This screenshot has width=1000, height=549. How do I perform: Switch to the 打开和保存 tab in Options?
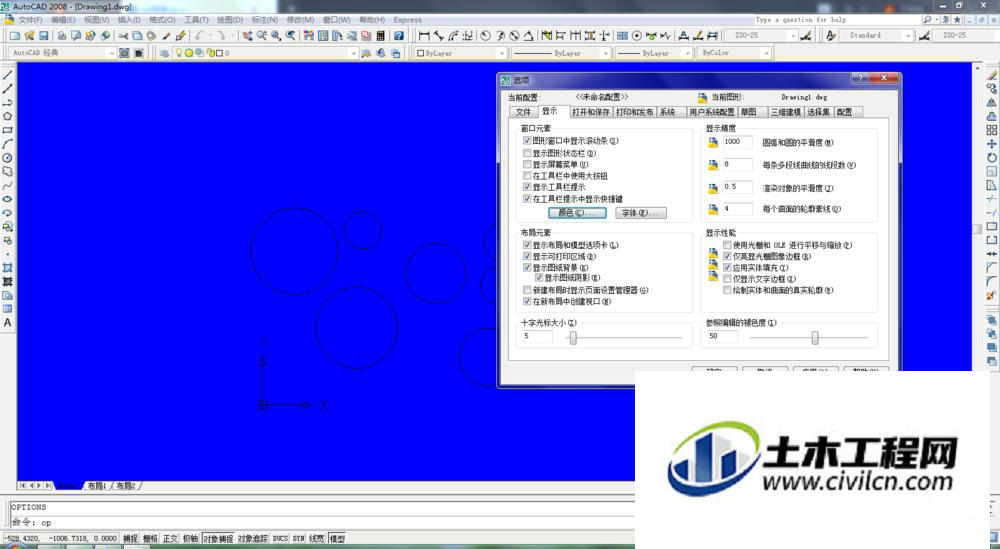point(591,112)
